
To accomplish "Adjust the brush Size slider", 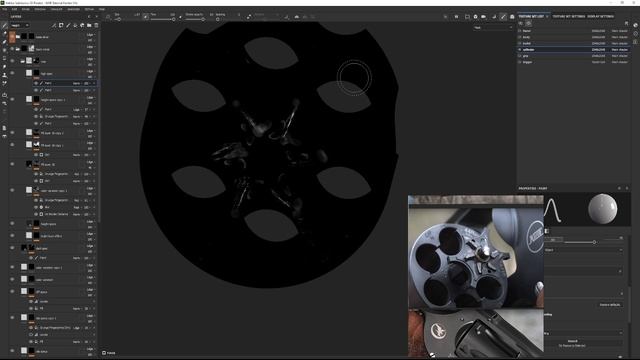I will [118, 19].
